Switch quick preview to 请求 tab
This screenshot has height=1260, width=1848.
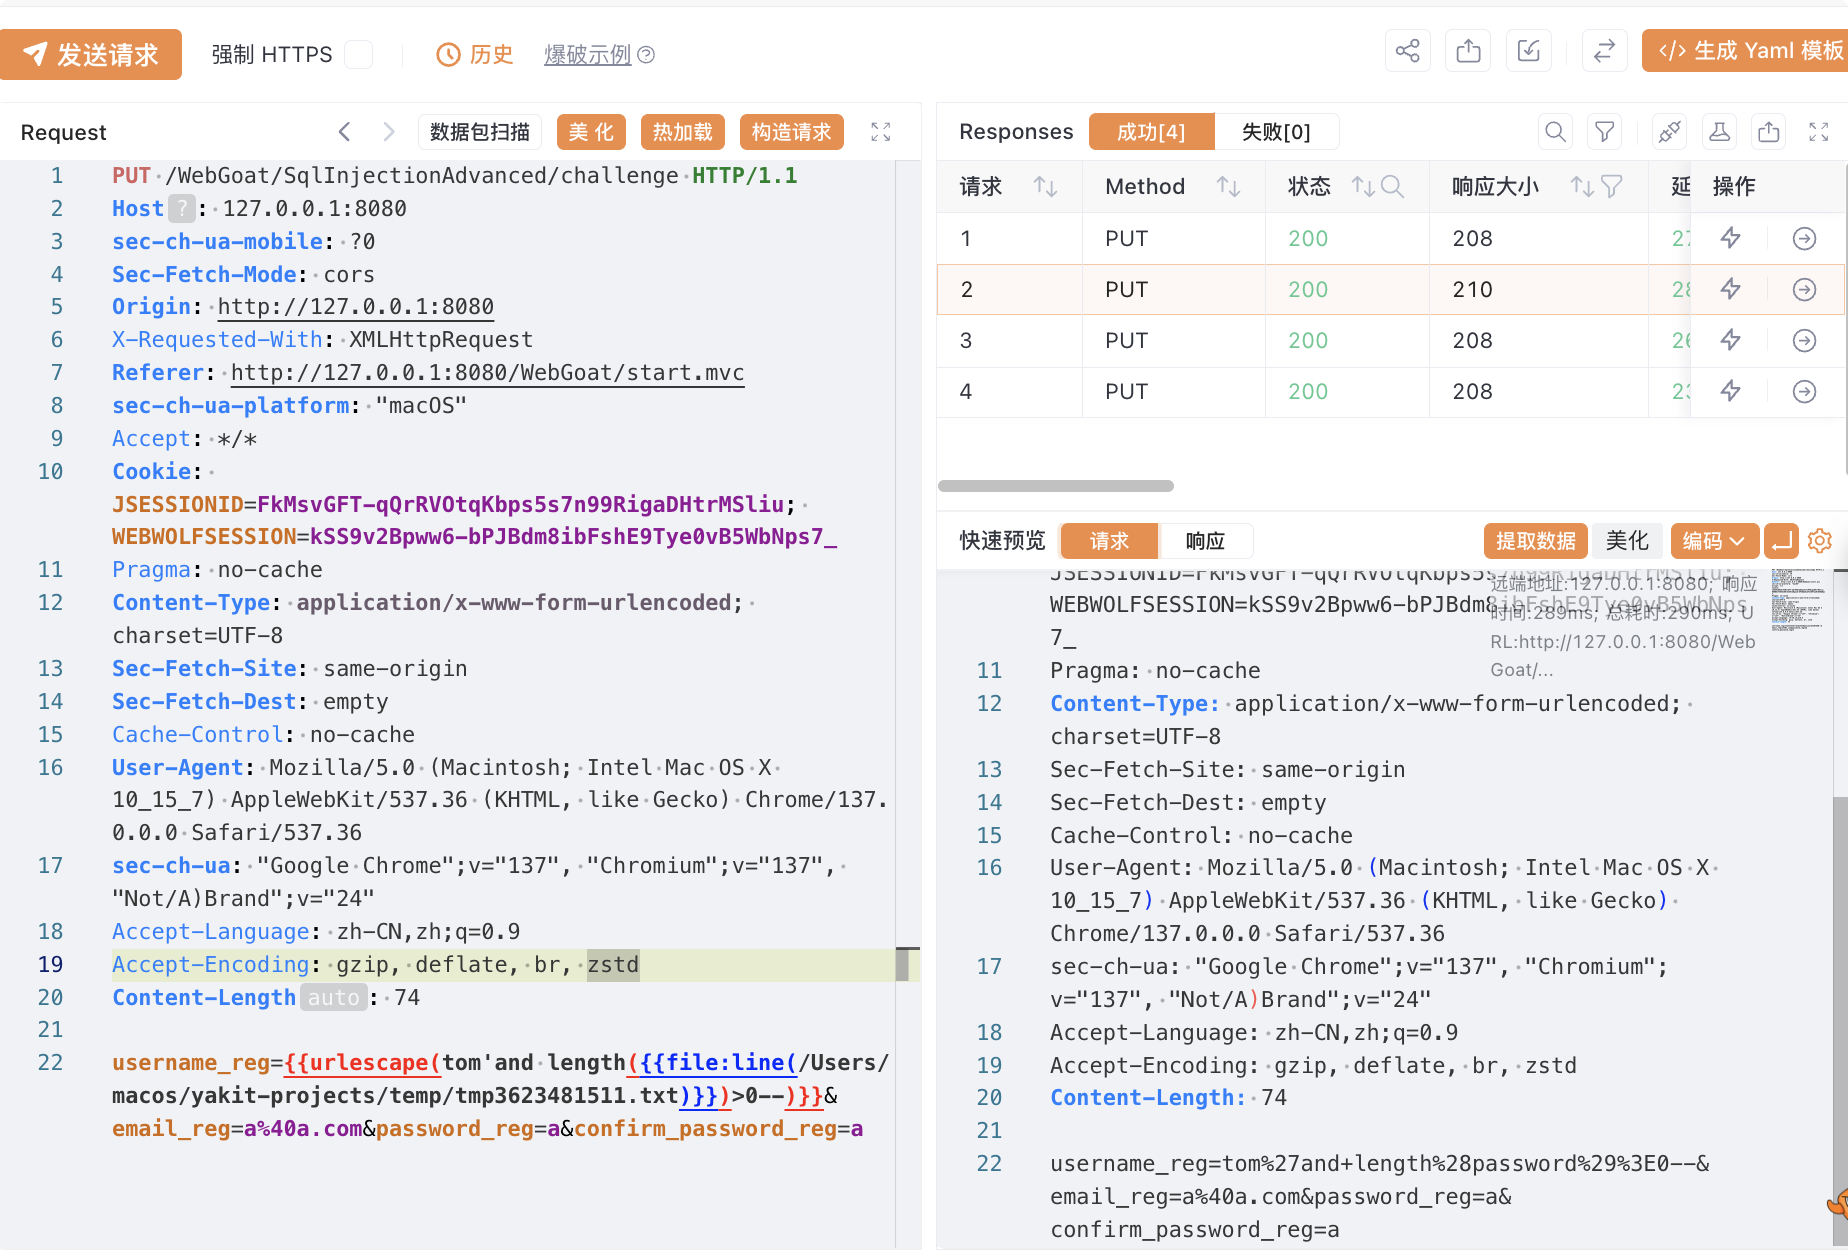click(x=1109, y=541)
